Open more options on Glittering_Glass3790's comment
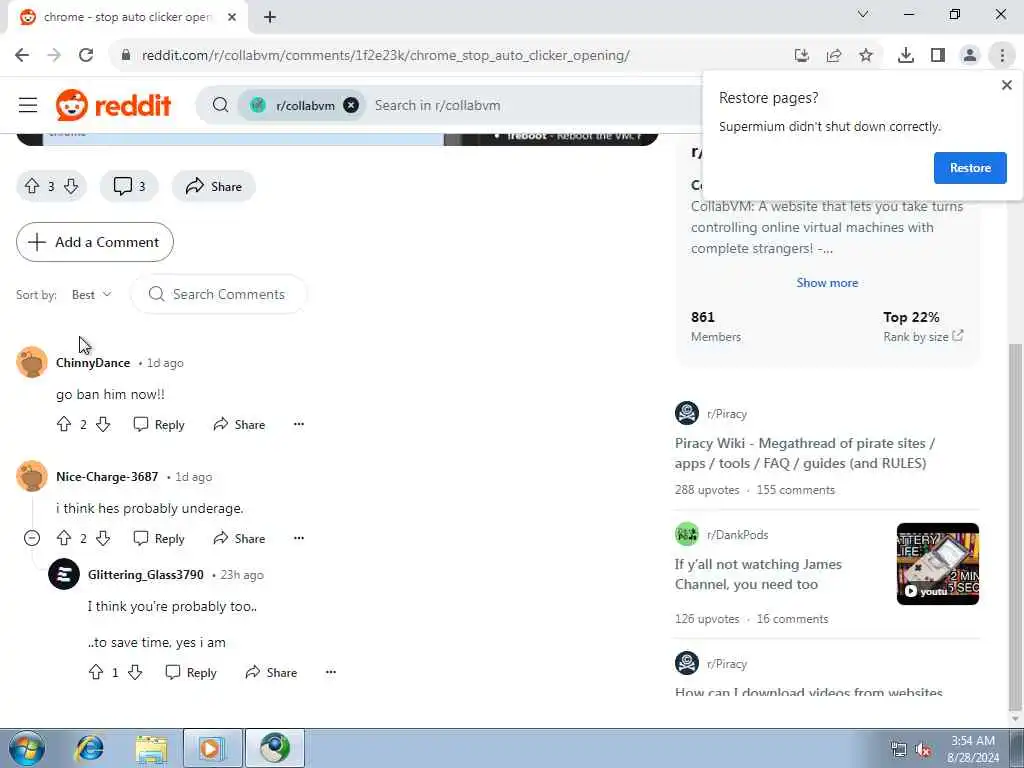This screenshot has width=1024, height=768. [x=331, y=672]
